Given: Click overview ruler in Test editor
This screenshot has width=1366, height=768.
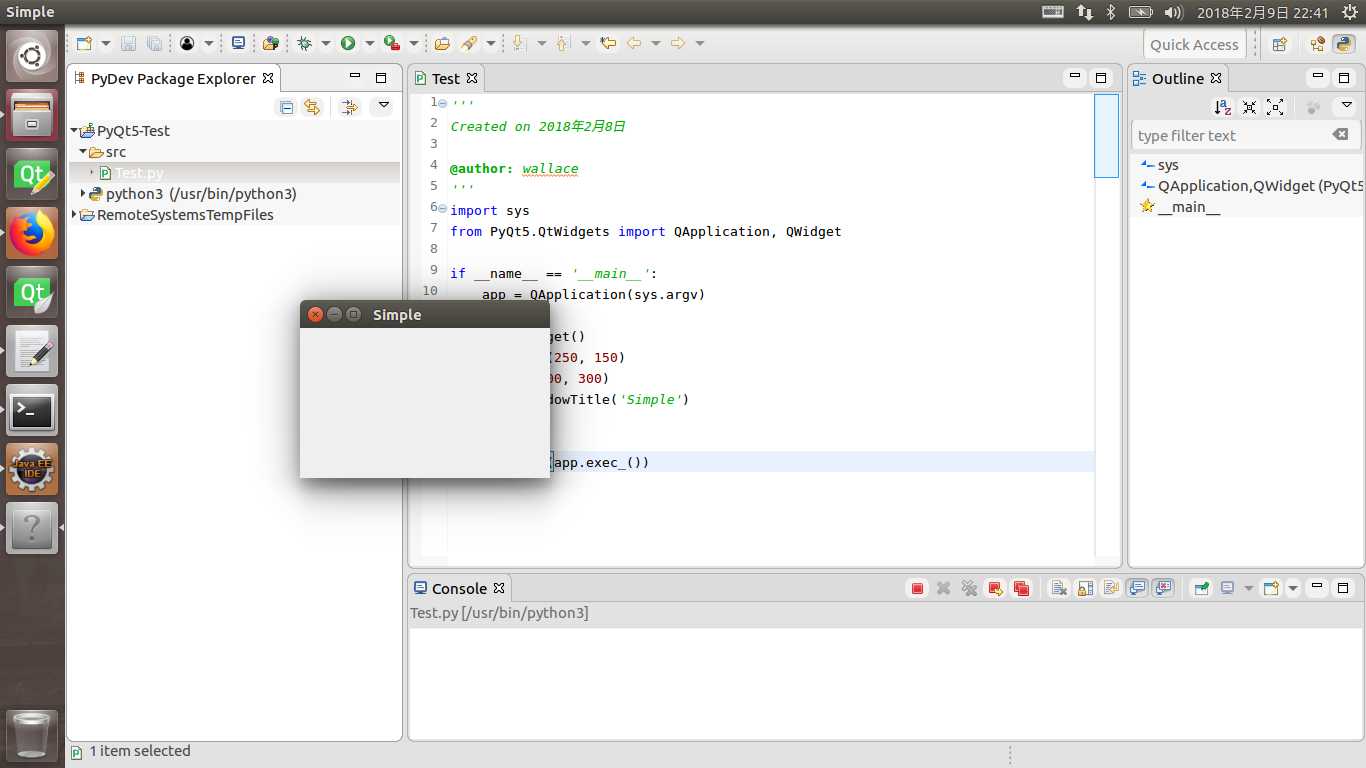Looking at the screenshot, I should [x=1106, y=325].
